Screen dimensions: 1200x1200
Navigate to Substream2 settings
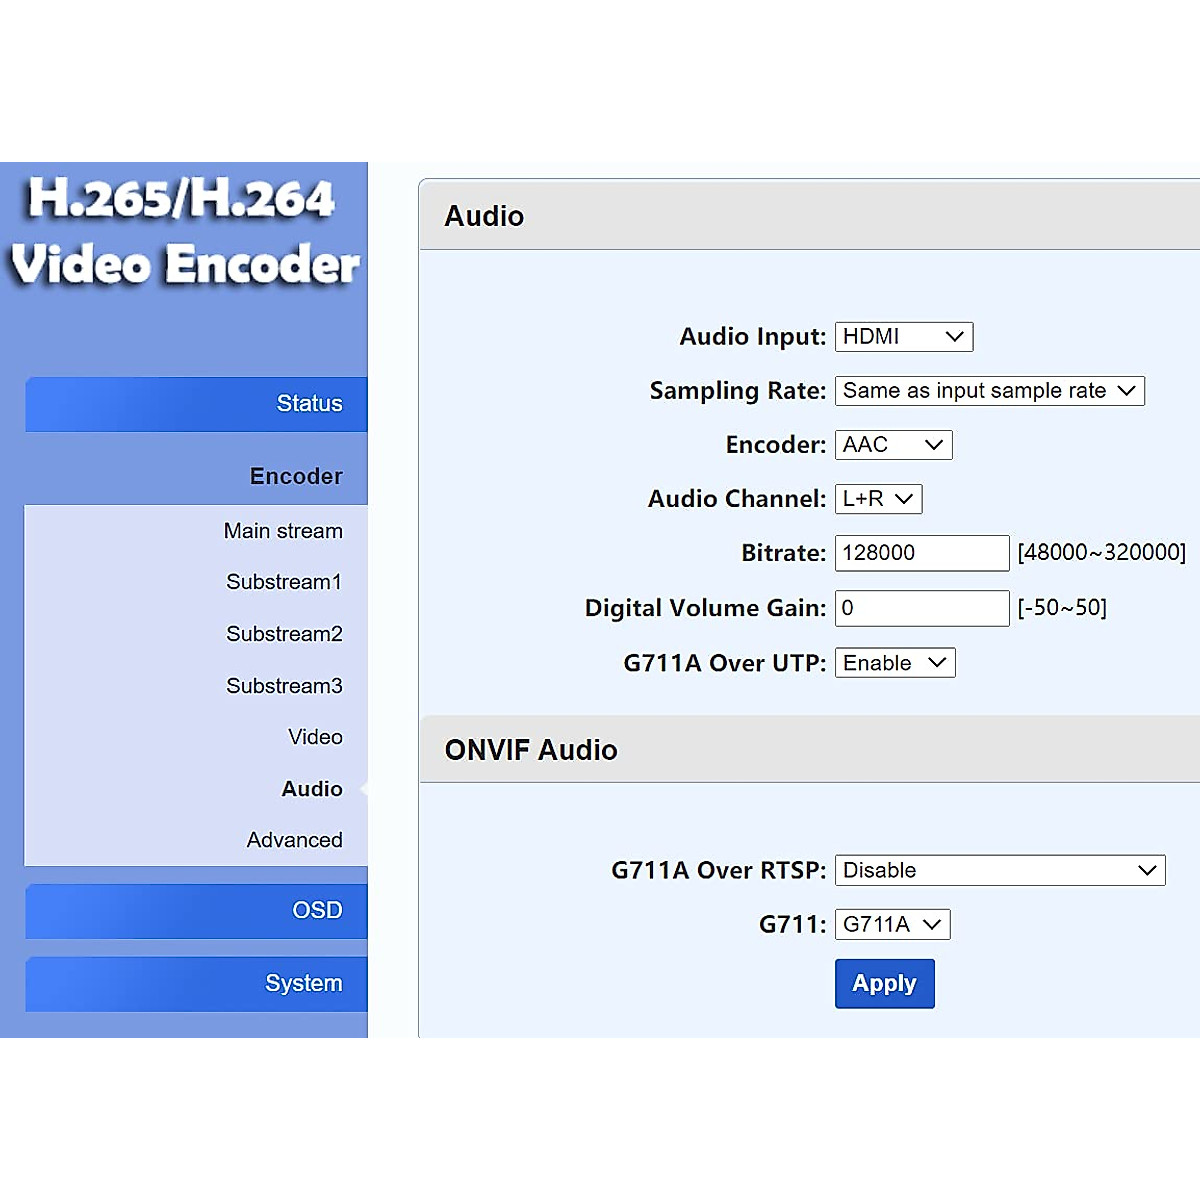(284, 634)
